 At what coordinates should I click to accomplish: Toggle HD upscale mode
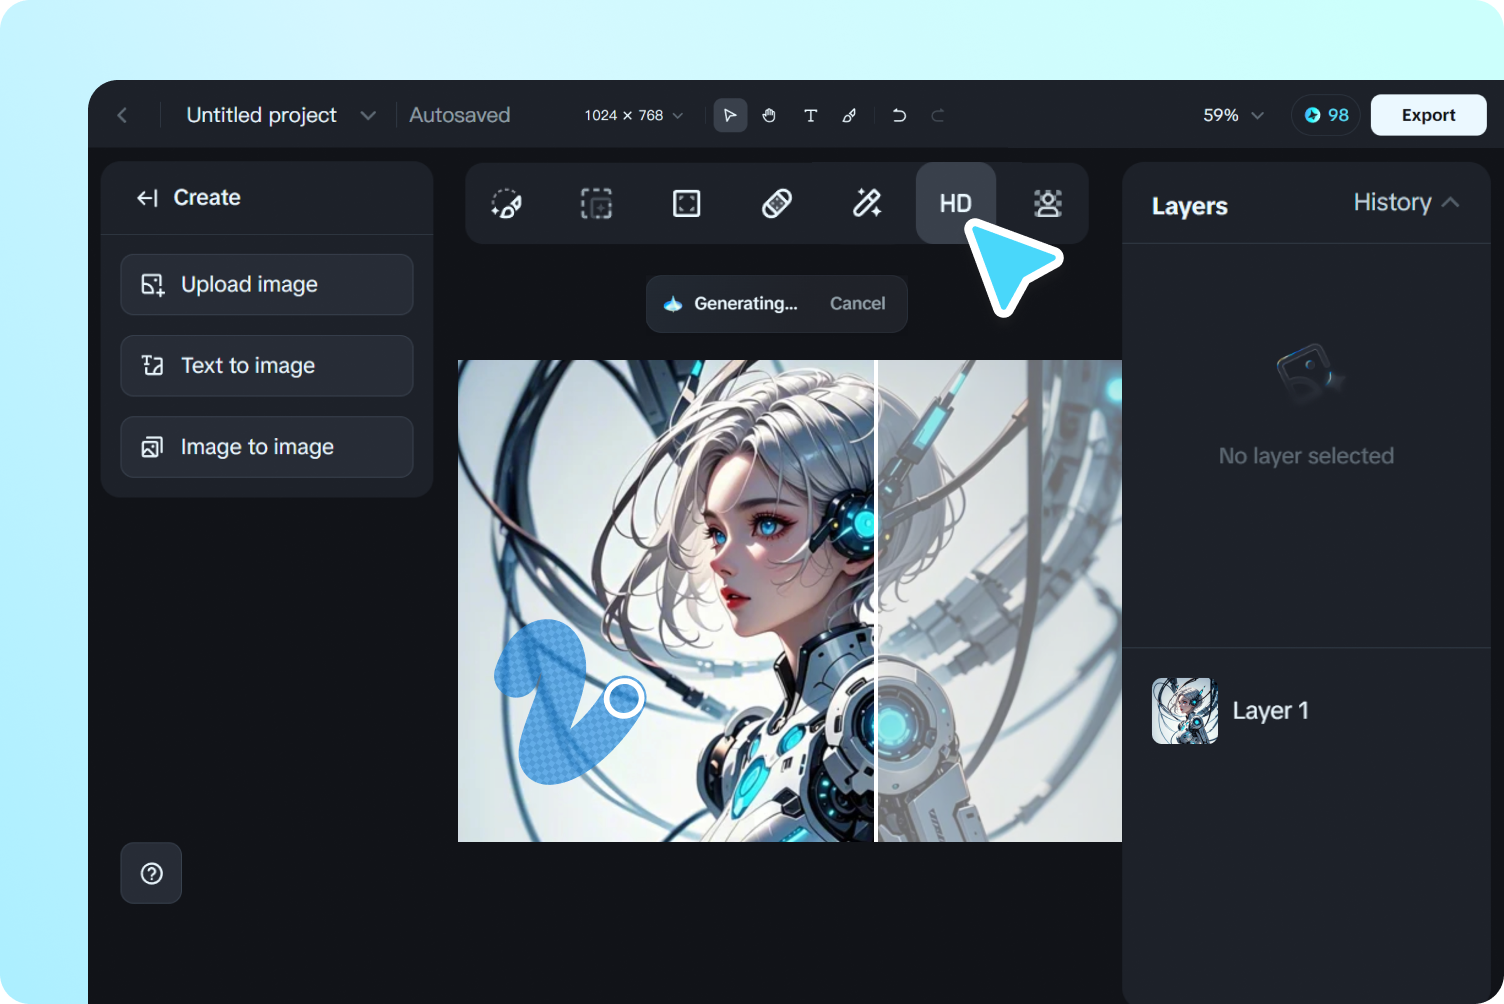click(955, 203)
